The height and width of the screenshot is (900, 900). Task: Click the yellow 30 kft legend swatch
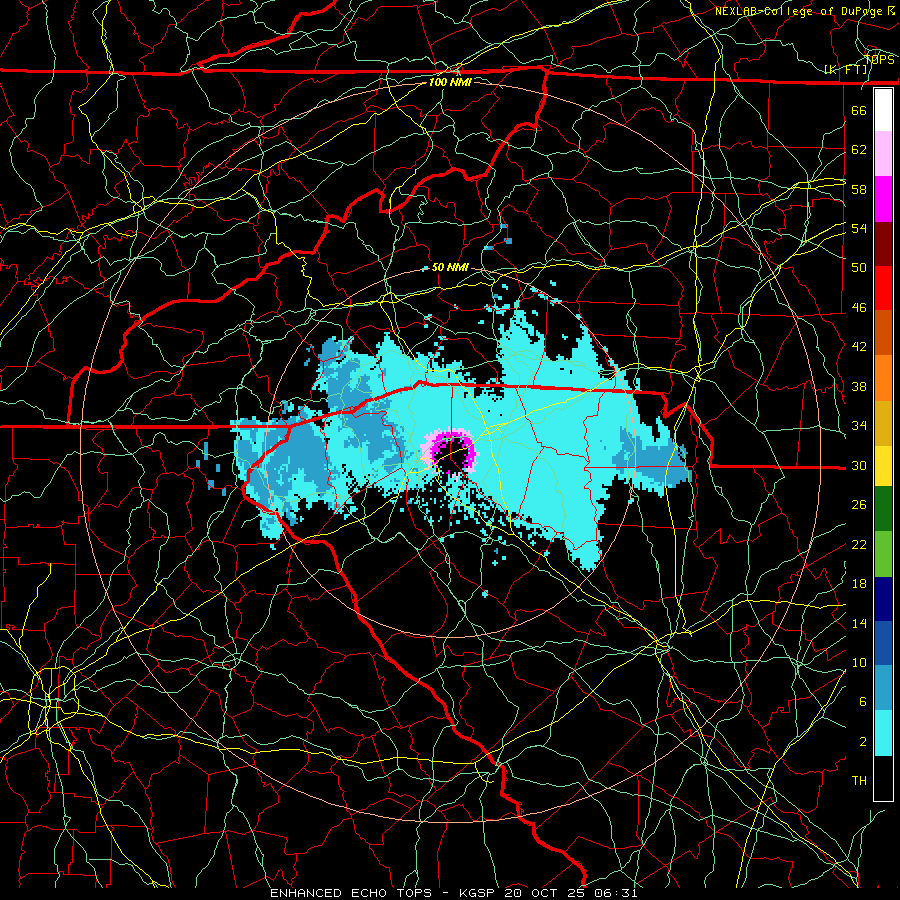(883, 466)
